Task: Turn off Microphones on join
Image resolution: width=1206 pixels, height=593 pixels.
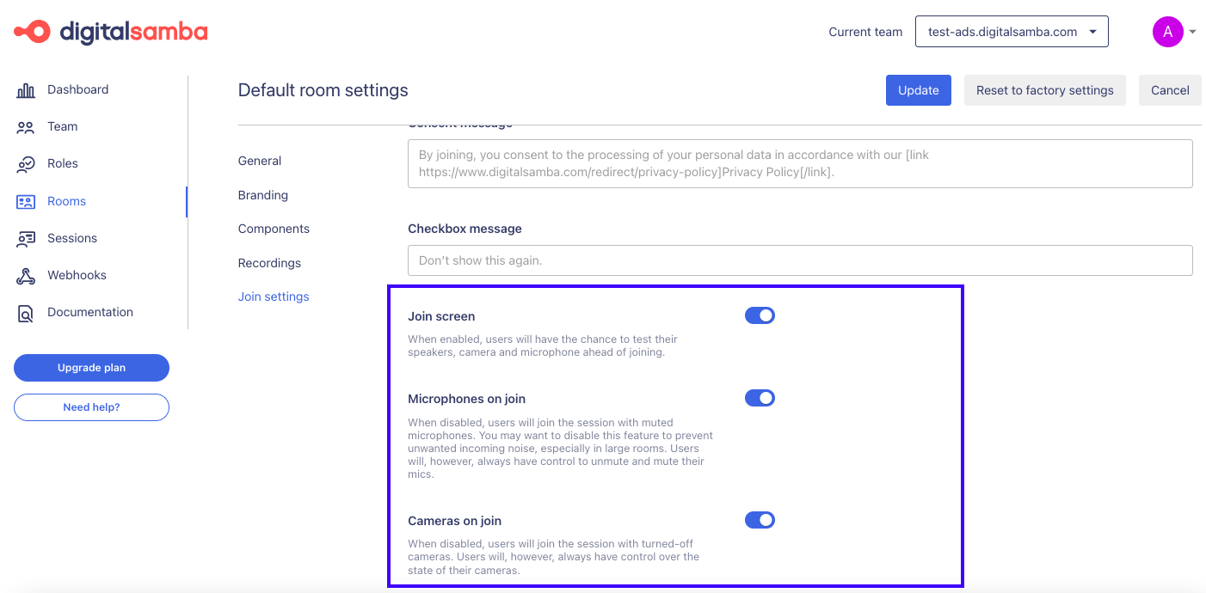Action: [x=760, y=397]
